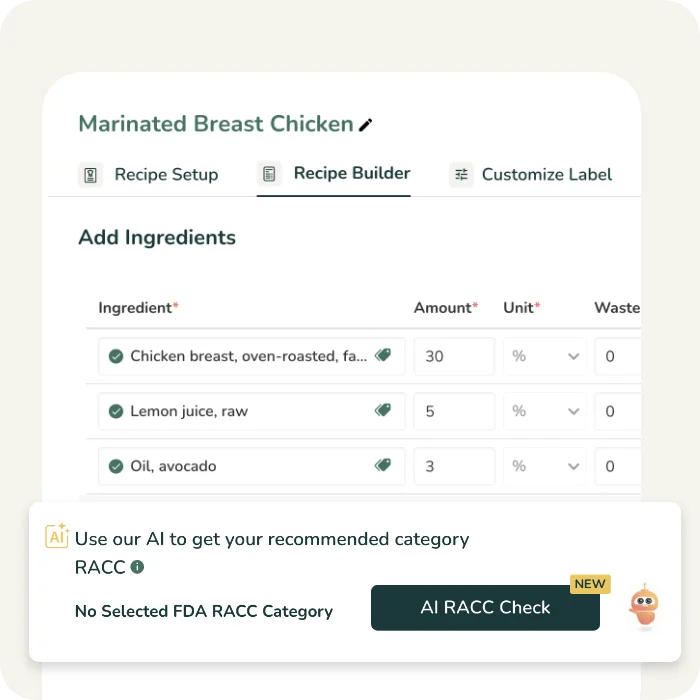Select the Recipe Builder tab

351,174
